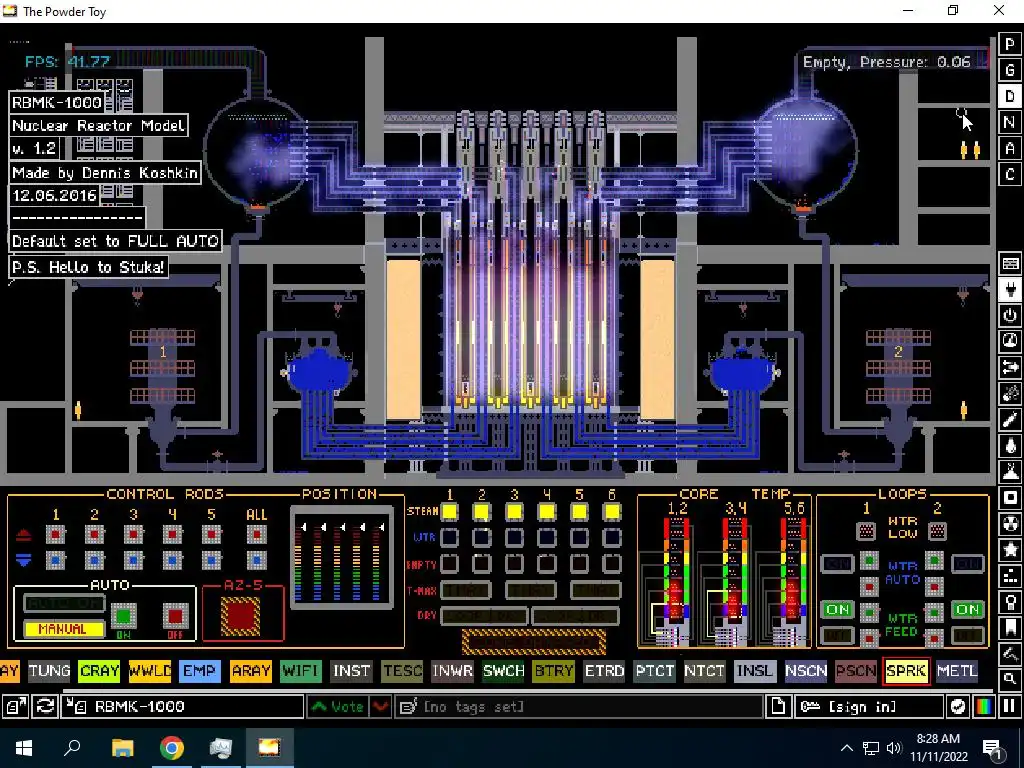This screenshot has height=768, width=1024.
Task: Select the SPRK element
Action: point(906,671)
